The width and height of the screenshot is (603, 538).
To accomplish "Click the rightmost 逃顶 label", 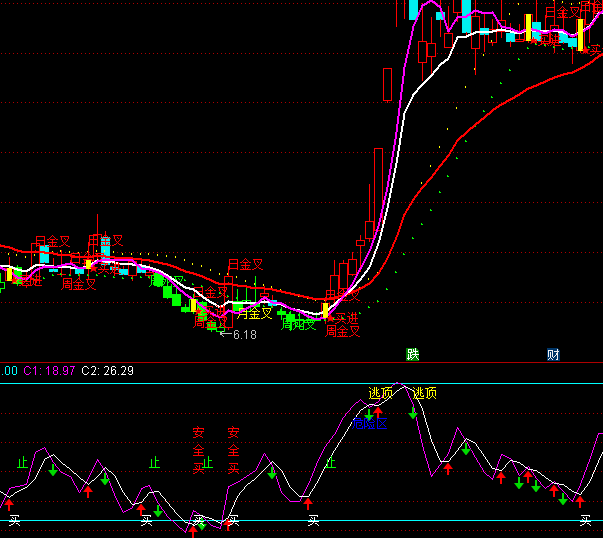I will [425, 393].
